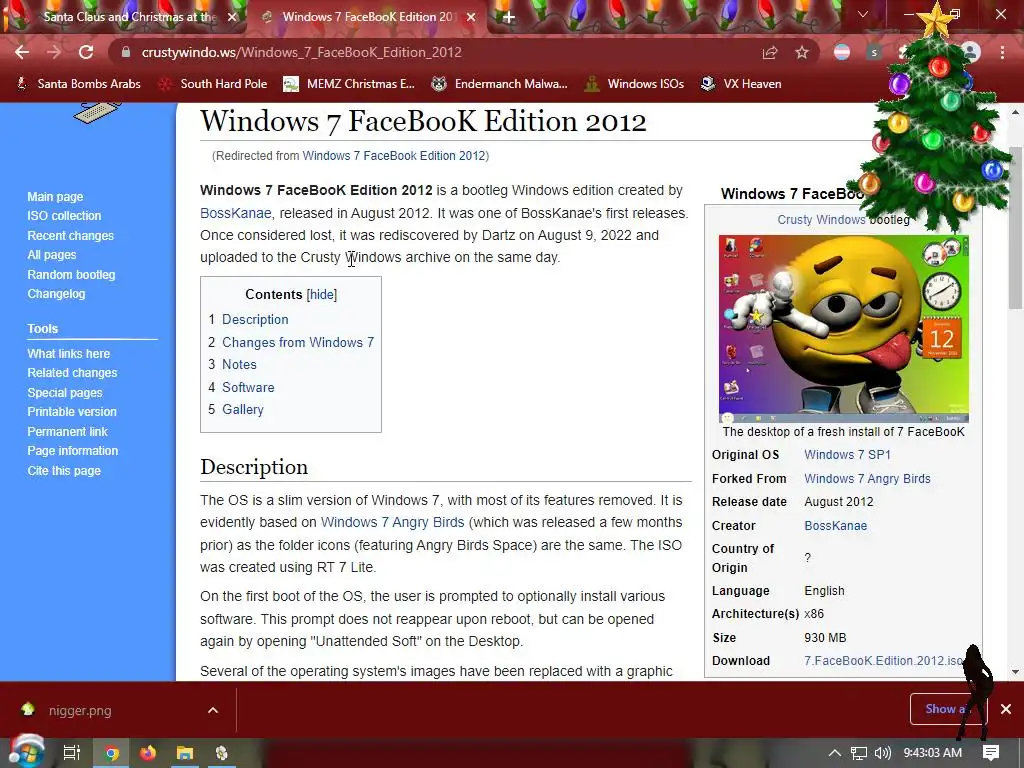Viewport: 1024px width, 768px height.
Task: Share this page using the share icon
Action: click(x=770, y=52)
